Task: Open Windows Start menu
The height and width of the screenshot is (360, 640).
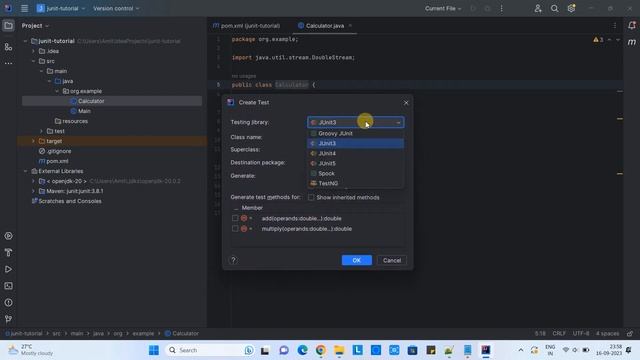Action: [154, 350]
